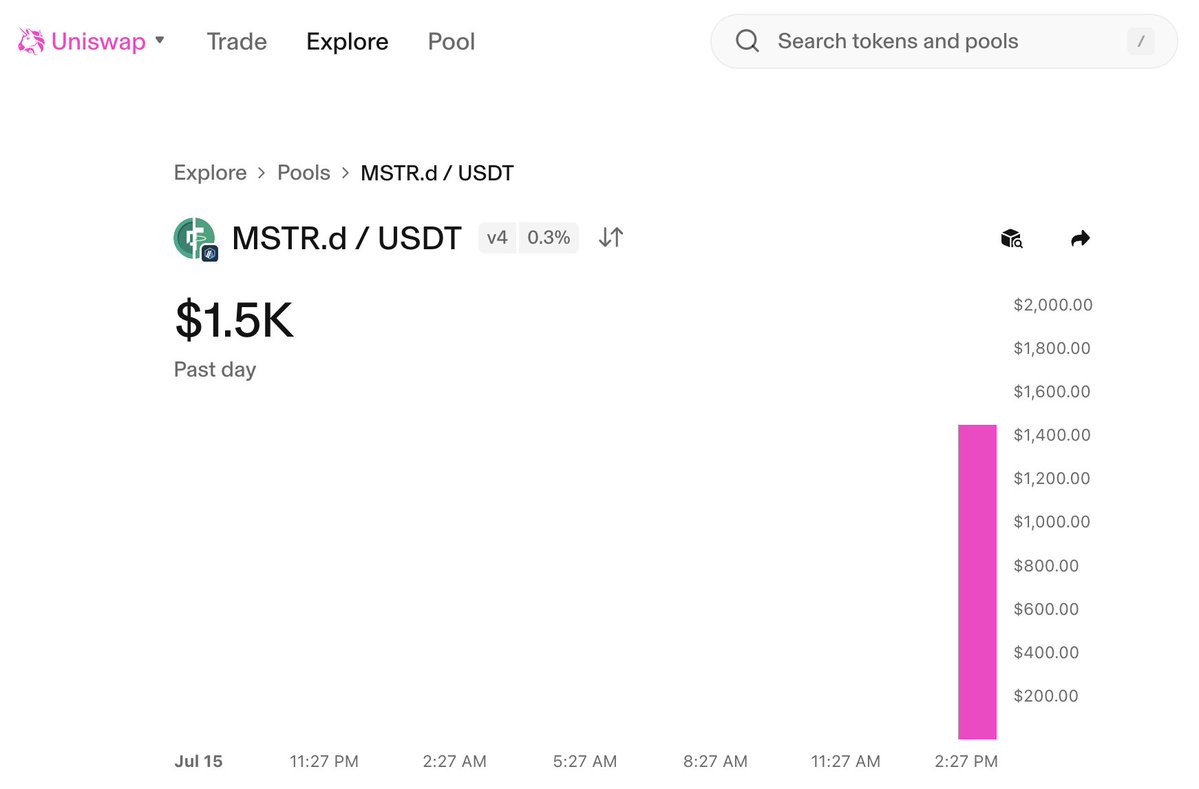The image size is (1199, 789).
Task: Click the v4 version badge
Action: coord(497,238)
